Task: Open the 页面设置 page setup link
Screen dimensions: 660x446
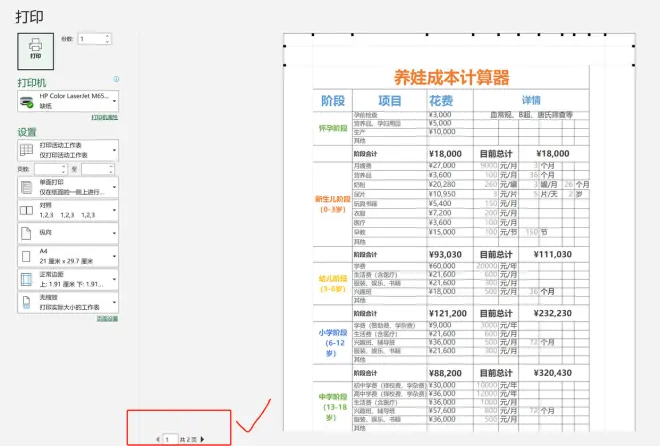Action: click(107, 319)
